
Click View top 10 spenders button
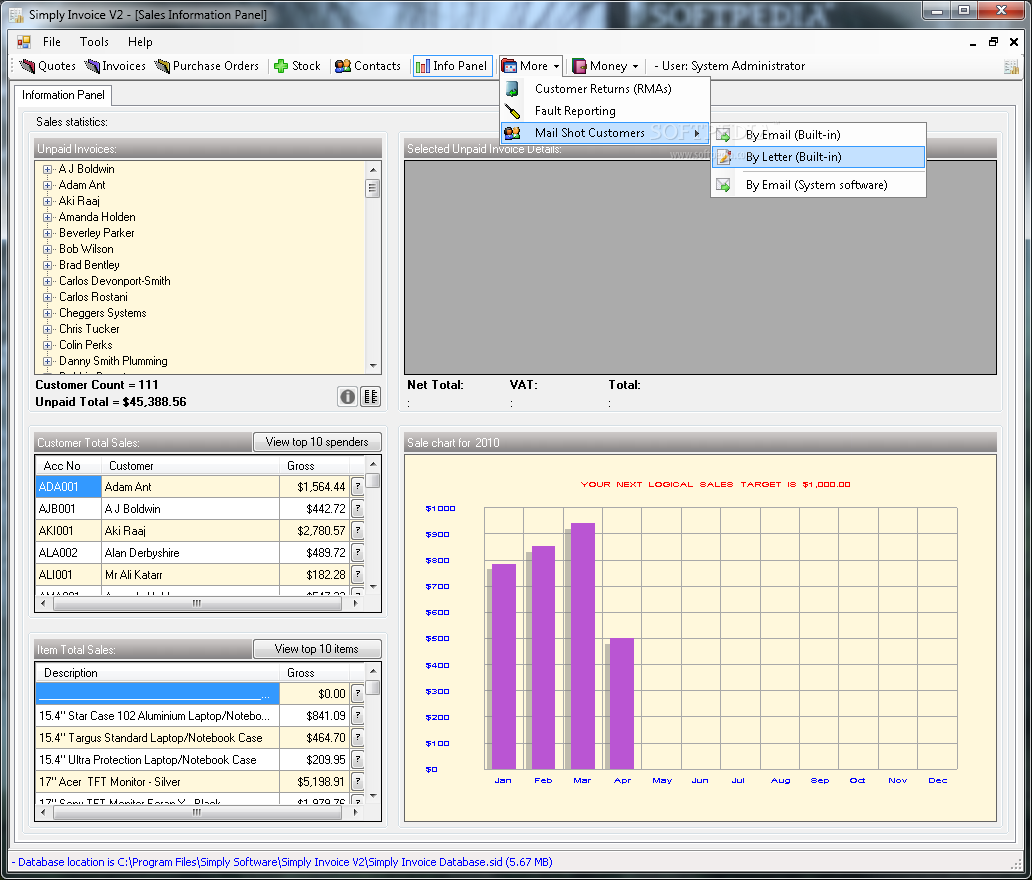point(317,442)
